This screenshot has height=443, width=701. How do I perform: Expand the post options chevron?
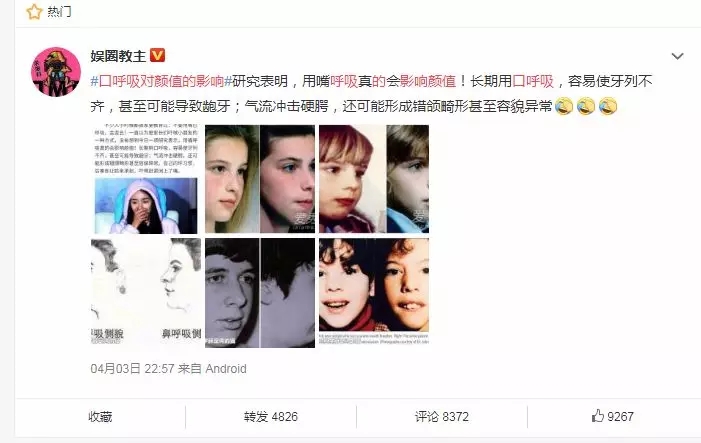(x=678, y=56)
